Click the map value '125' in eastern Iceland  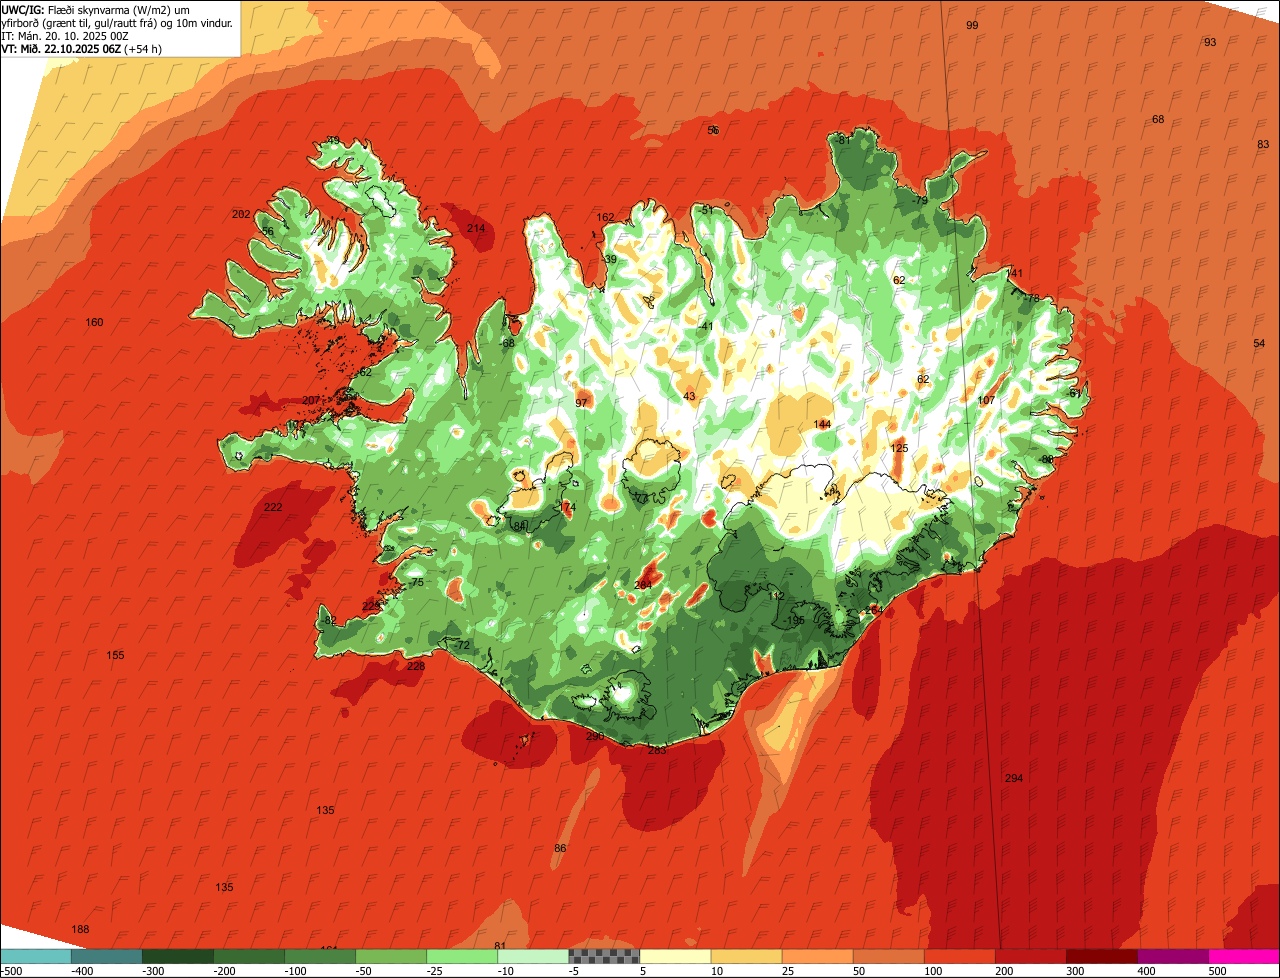pyautogui.click(x=899, y=448)
